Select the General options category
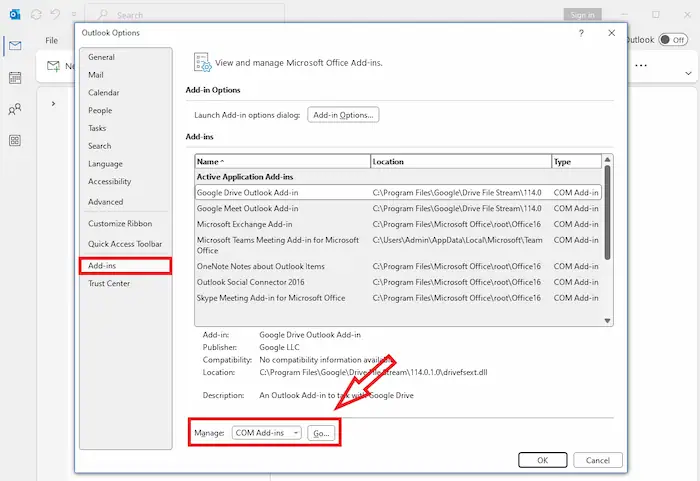The width and height of the screenshot is (700, 481). [101, 57]
